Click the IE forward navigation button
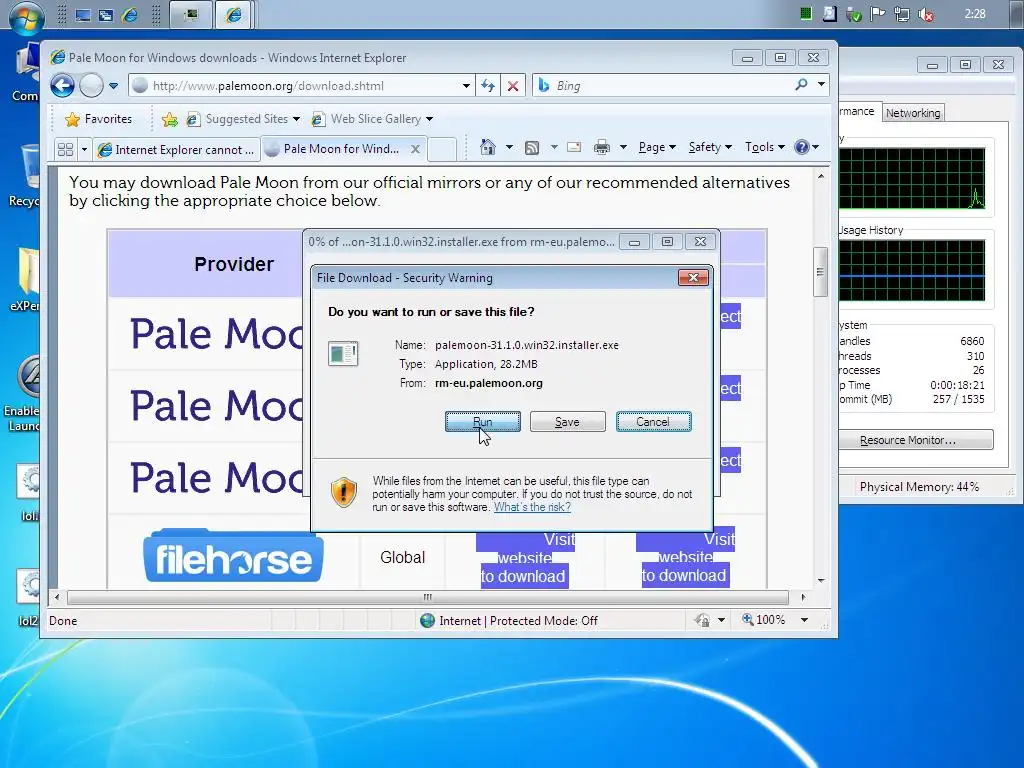The height and width of the screenshot is (768, 1024). 91,86
